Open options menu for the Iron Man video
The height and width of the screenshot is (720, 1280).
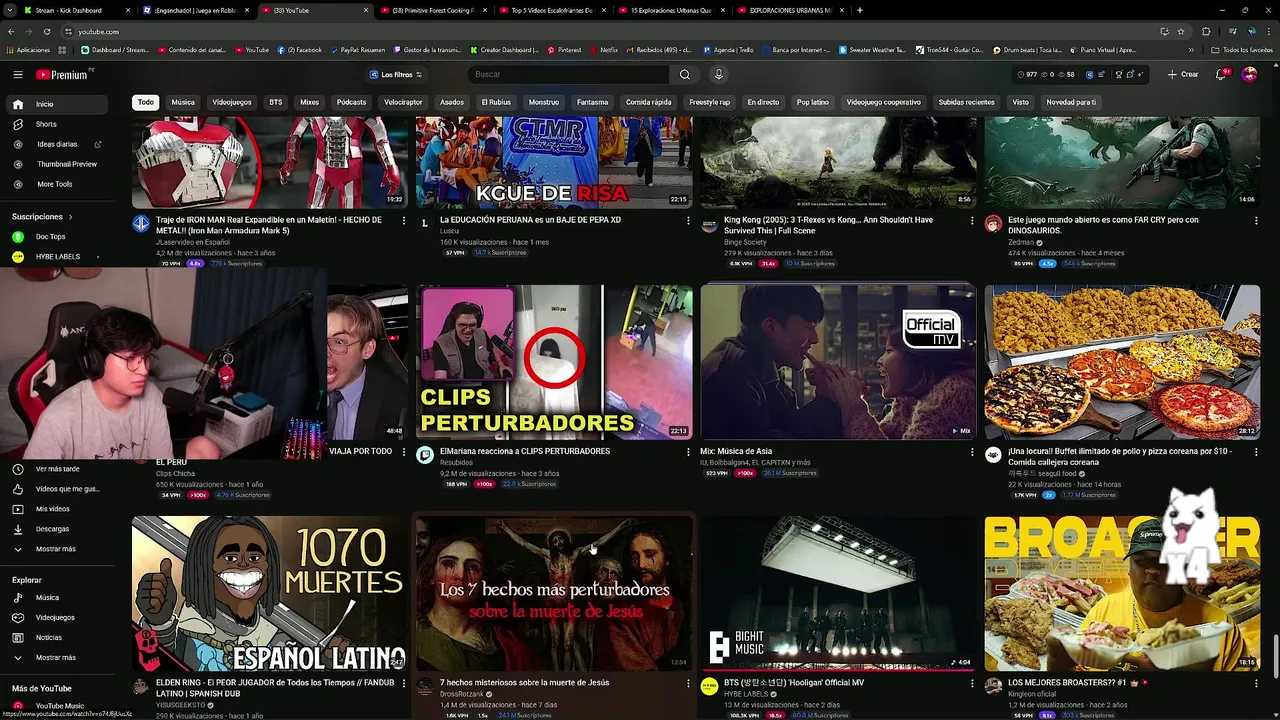point(404,220)
